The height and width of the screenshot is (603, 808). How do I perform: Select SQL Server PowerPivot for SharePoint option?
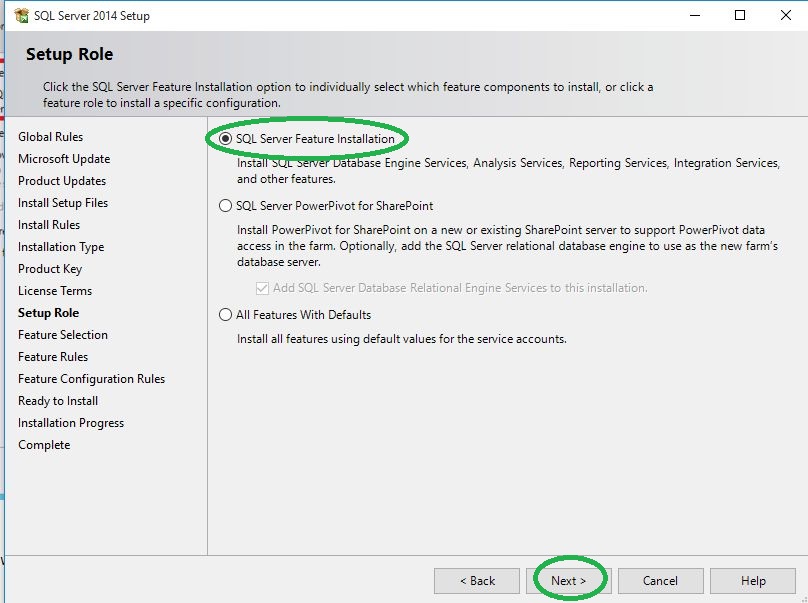pyautogui.click(x=225, y=206)
